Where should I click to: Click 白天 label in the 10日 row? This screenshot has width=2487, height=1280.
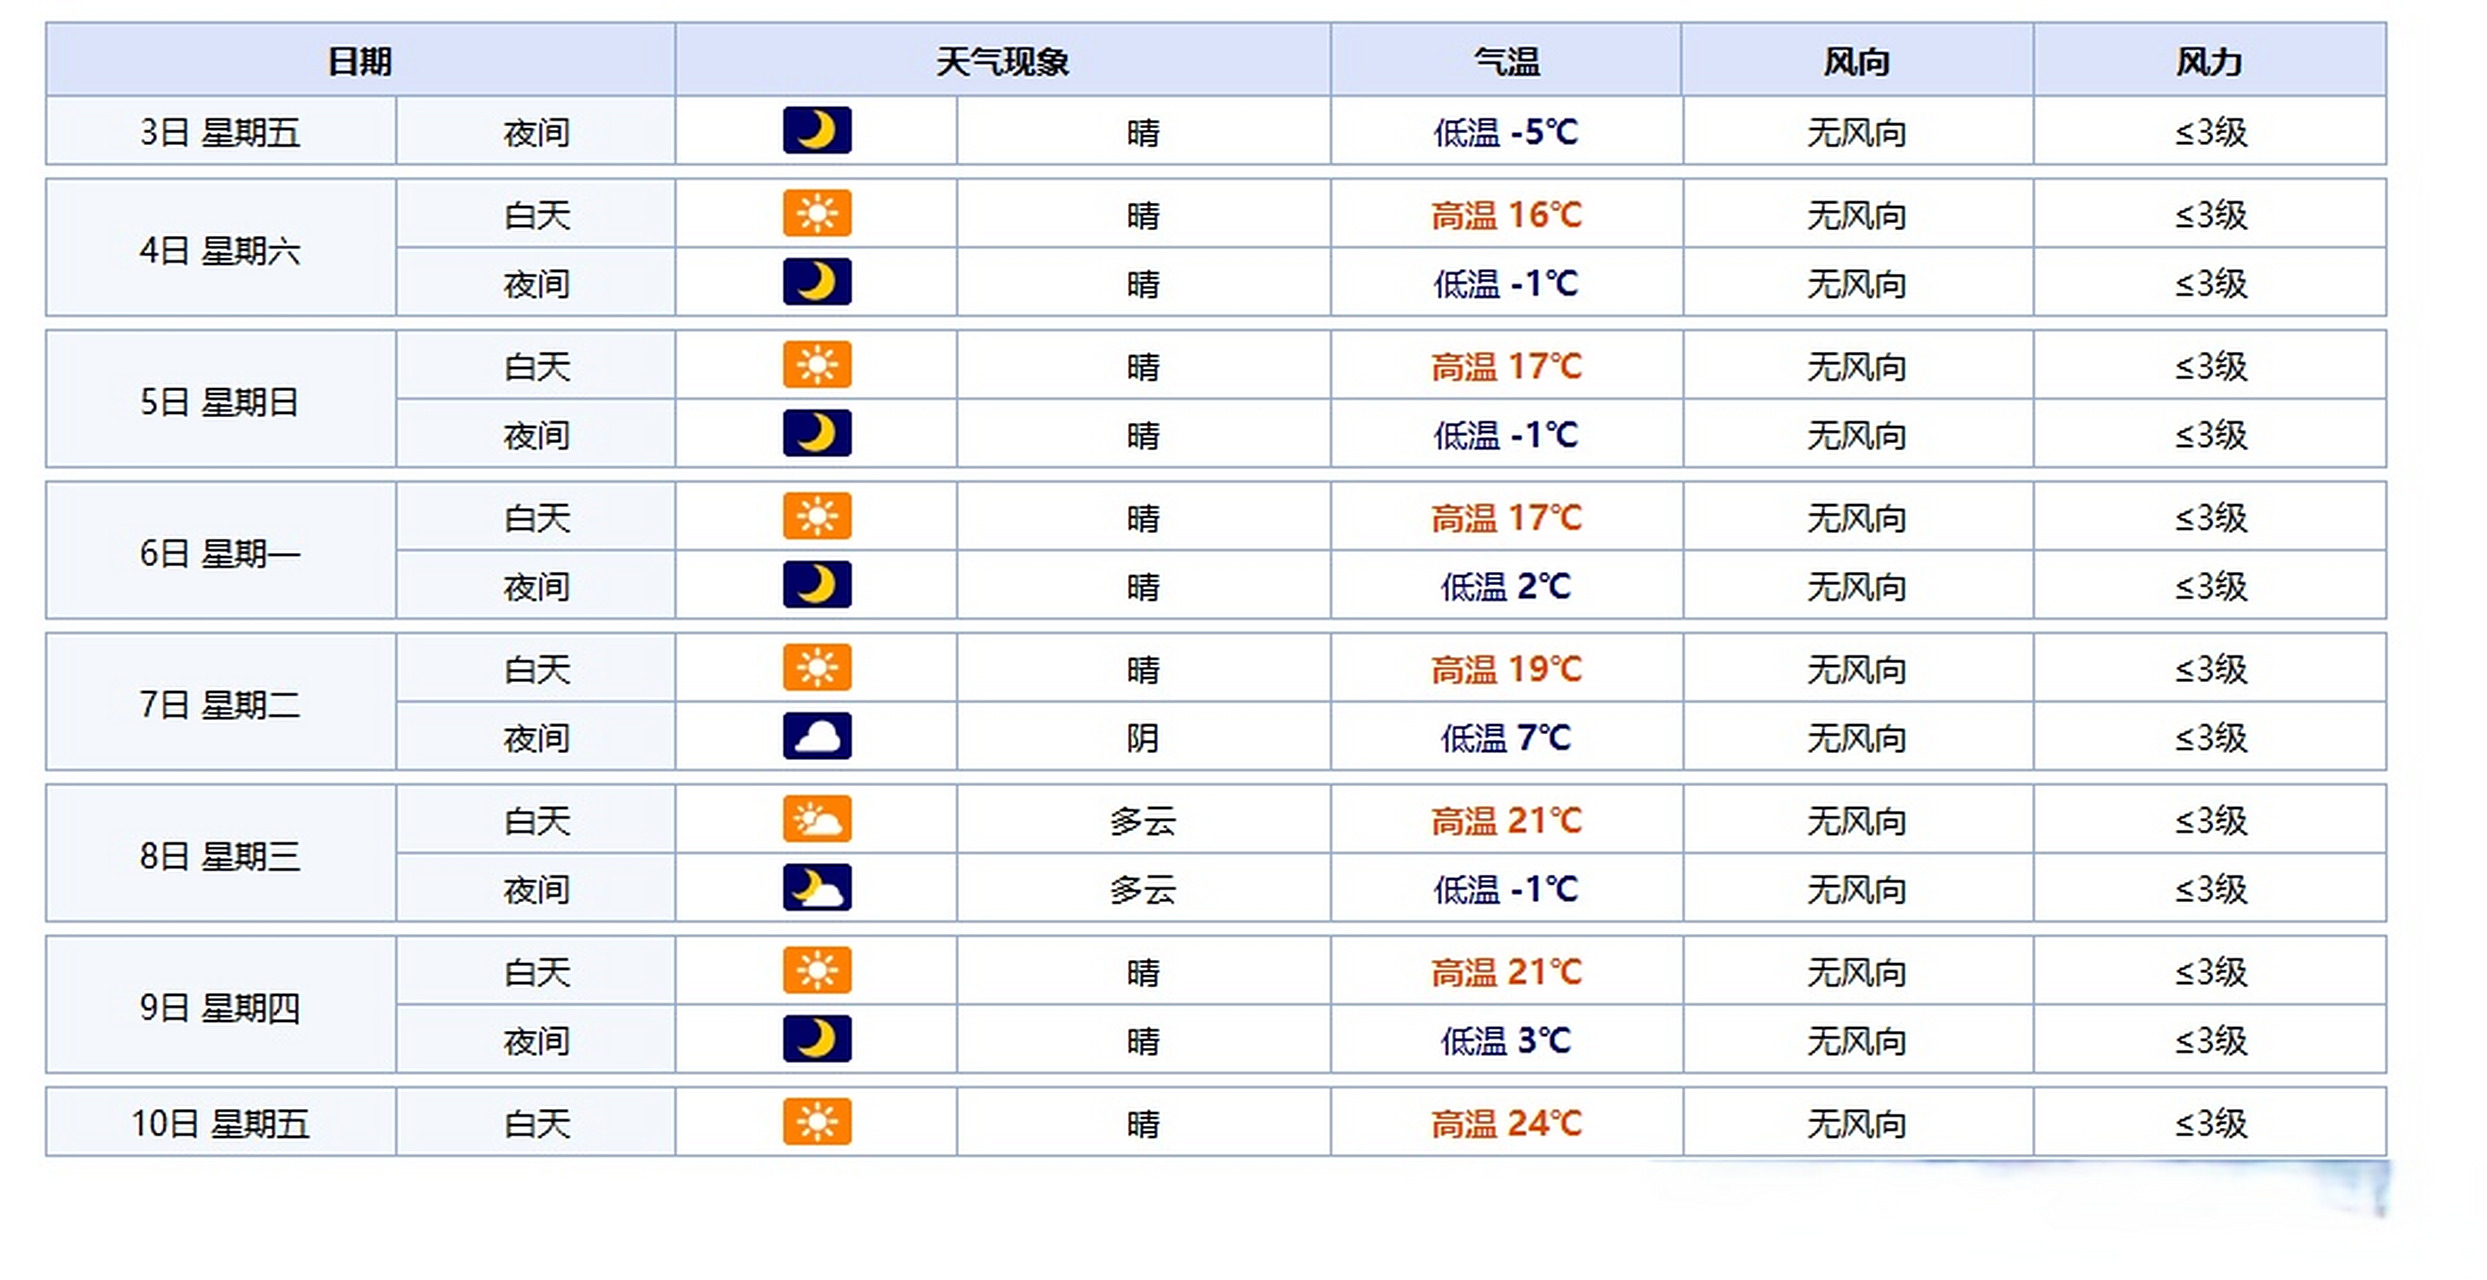click(x=537, y=1124)
